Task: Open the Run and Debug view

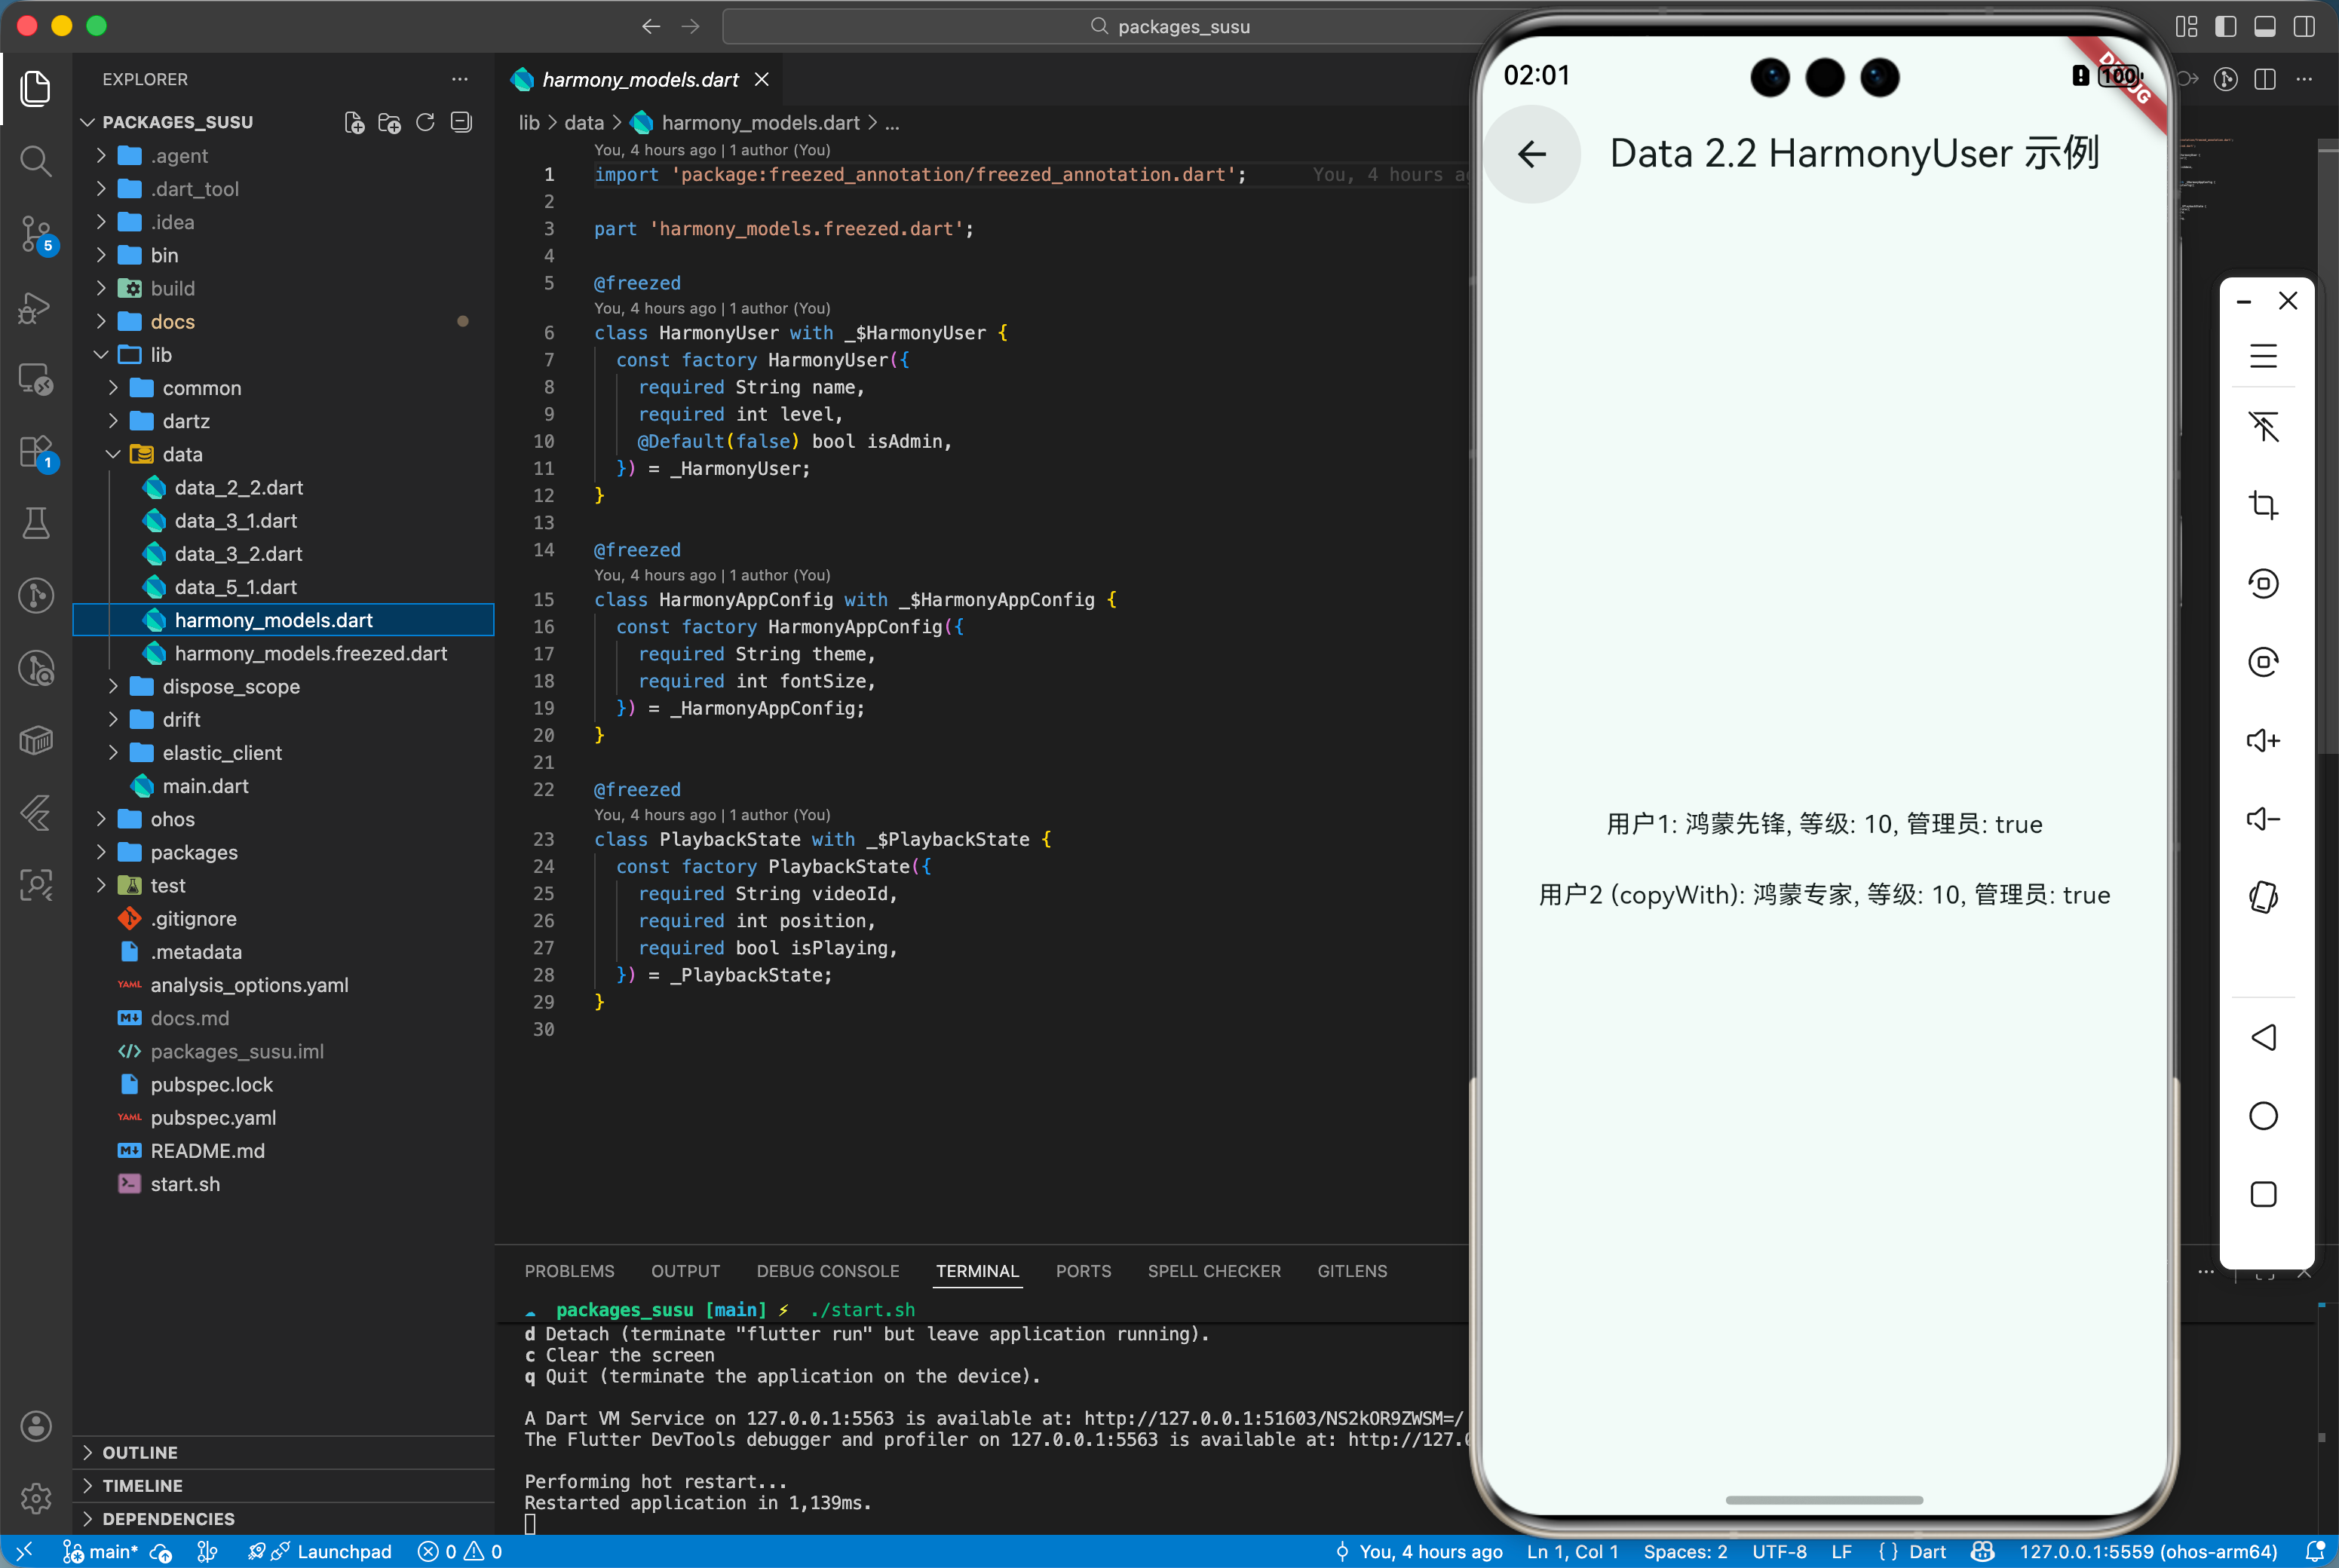Action: click(36, 307)
